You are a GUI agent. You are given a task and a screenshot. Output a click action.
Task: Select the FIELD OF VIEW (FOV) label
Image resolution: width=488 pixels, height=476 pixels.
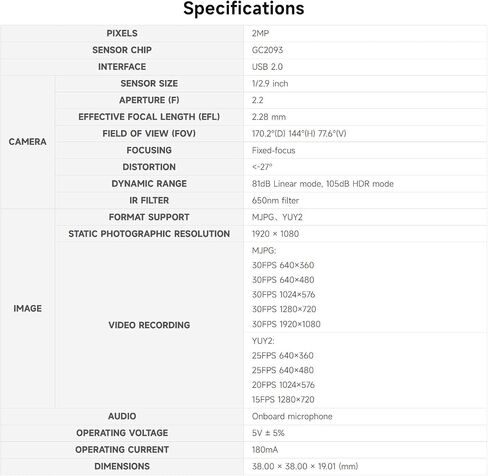pos(149,134)
